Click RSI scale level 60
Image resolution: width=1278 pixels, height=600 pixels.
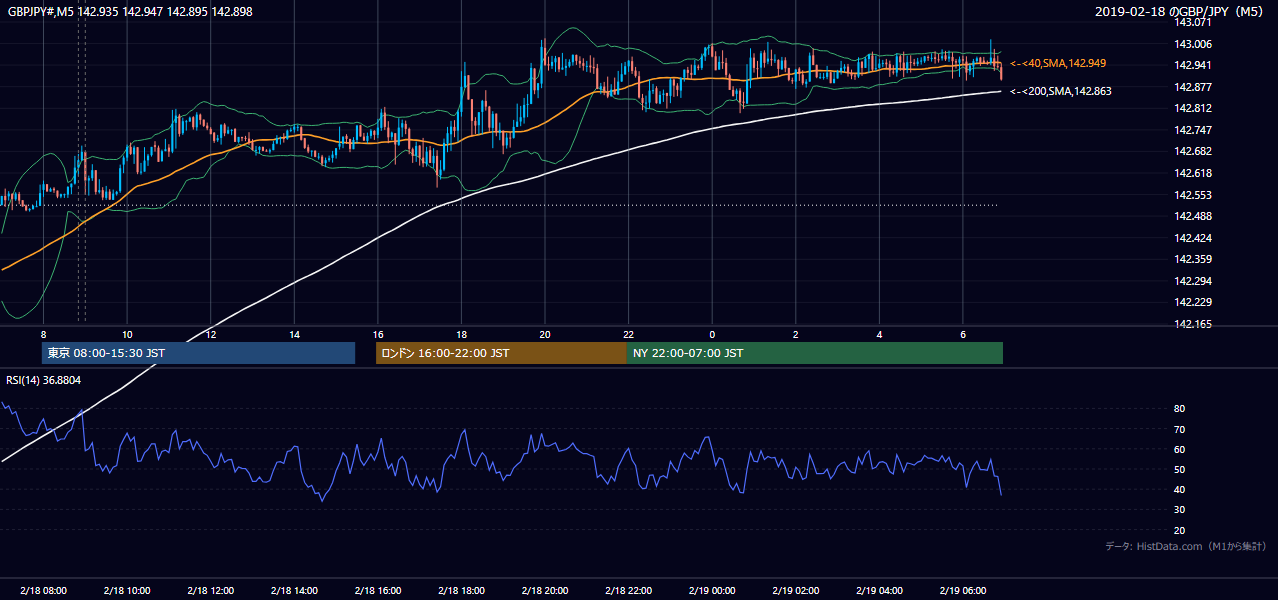tap(1179, 449)
